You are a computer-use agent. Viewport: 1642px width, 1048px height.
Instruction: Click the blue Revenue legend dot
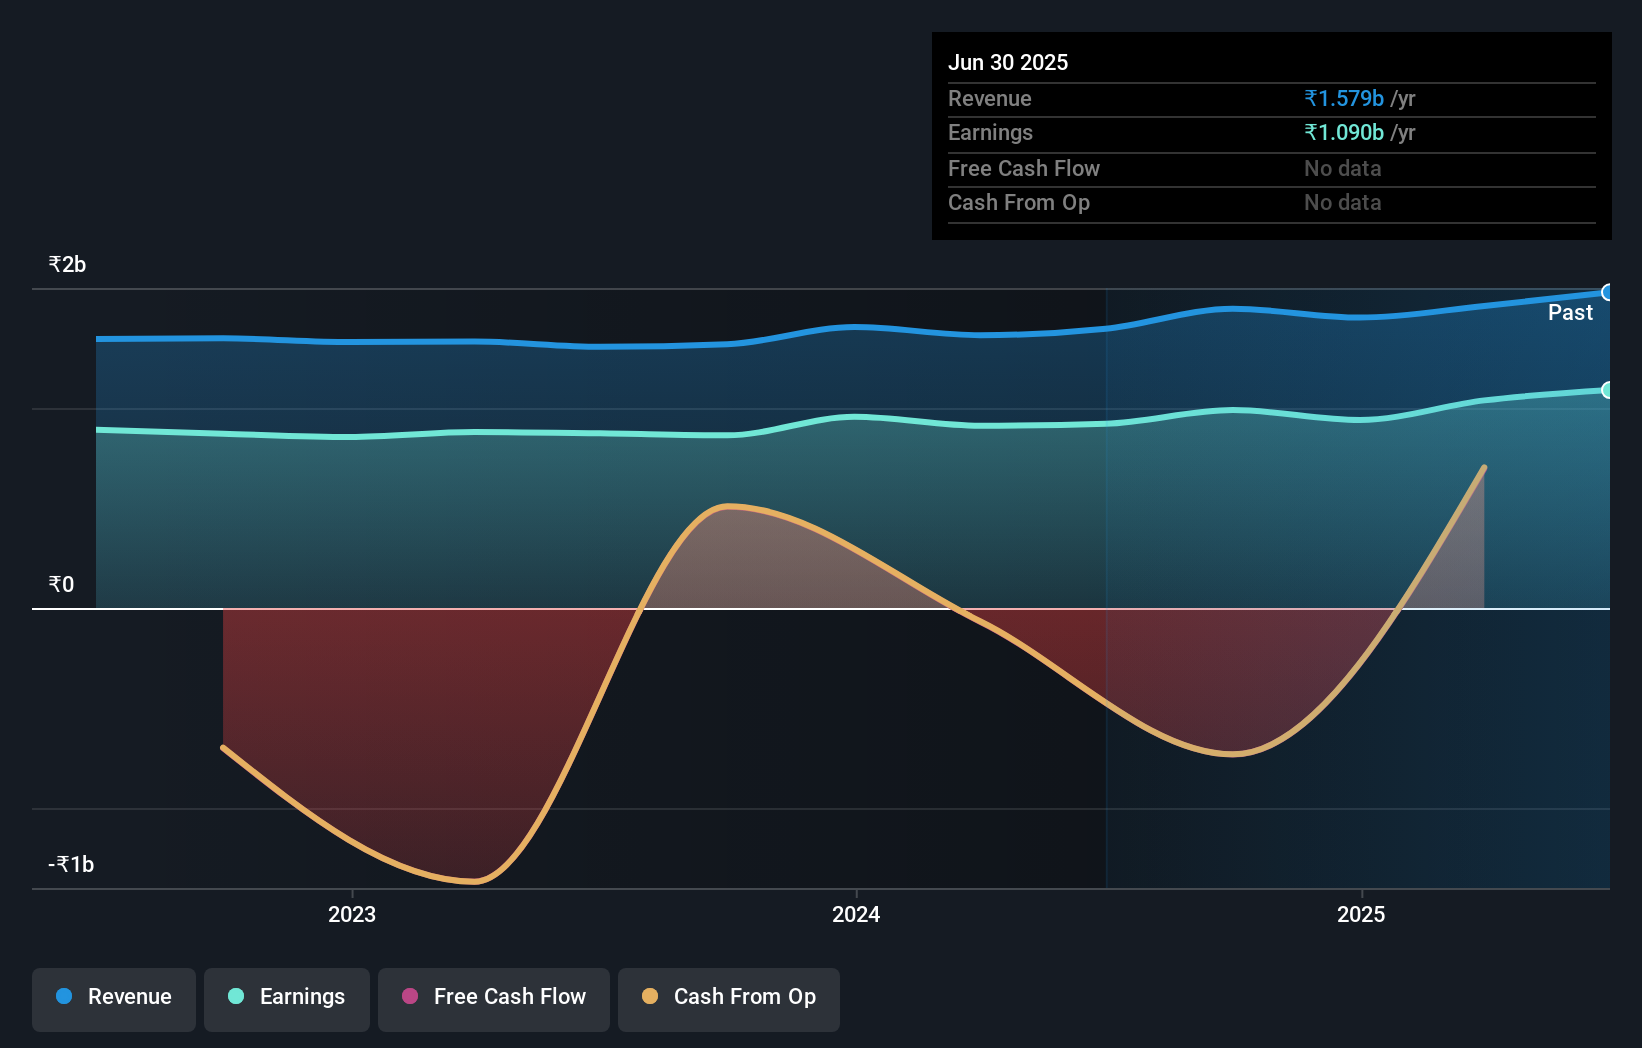tap(64, 996)
